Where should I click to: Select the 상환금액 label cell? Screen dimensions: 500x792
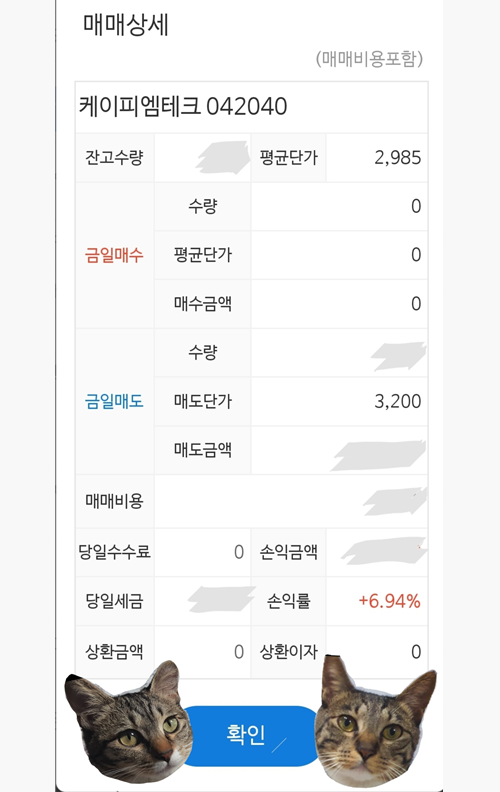[x=115, y=652]
